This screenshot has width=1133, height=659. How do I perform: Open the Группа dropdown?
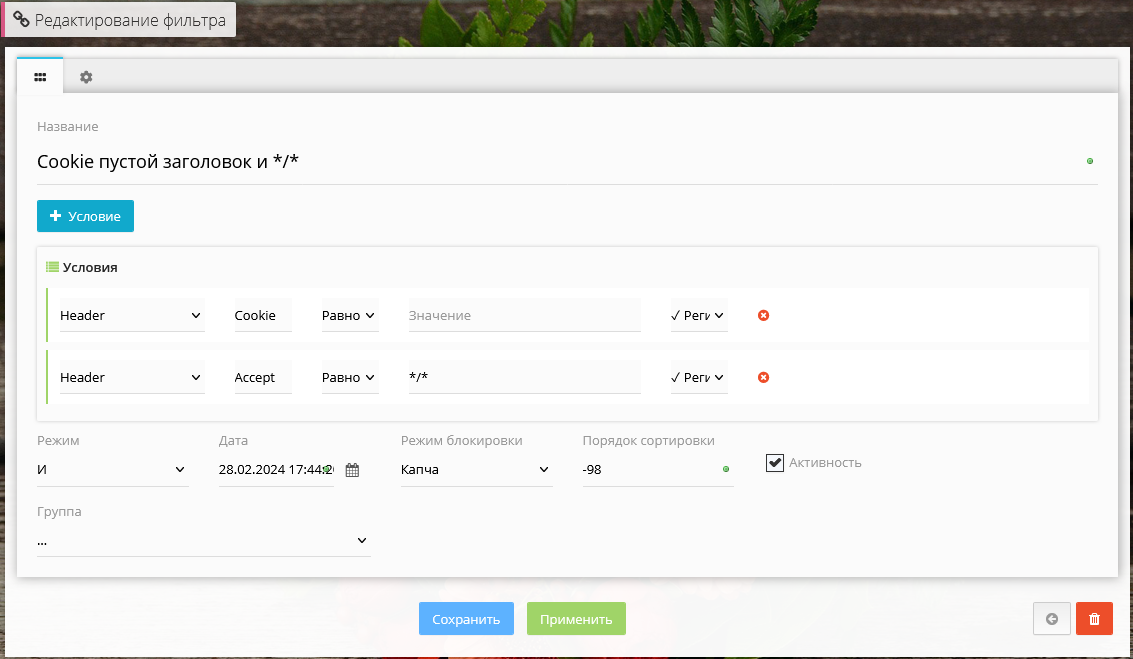(x=203, y=541)
